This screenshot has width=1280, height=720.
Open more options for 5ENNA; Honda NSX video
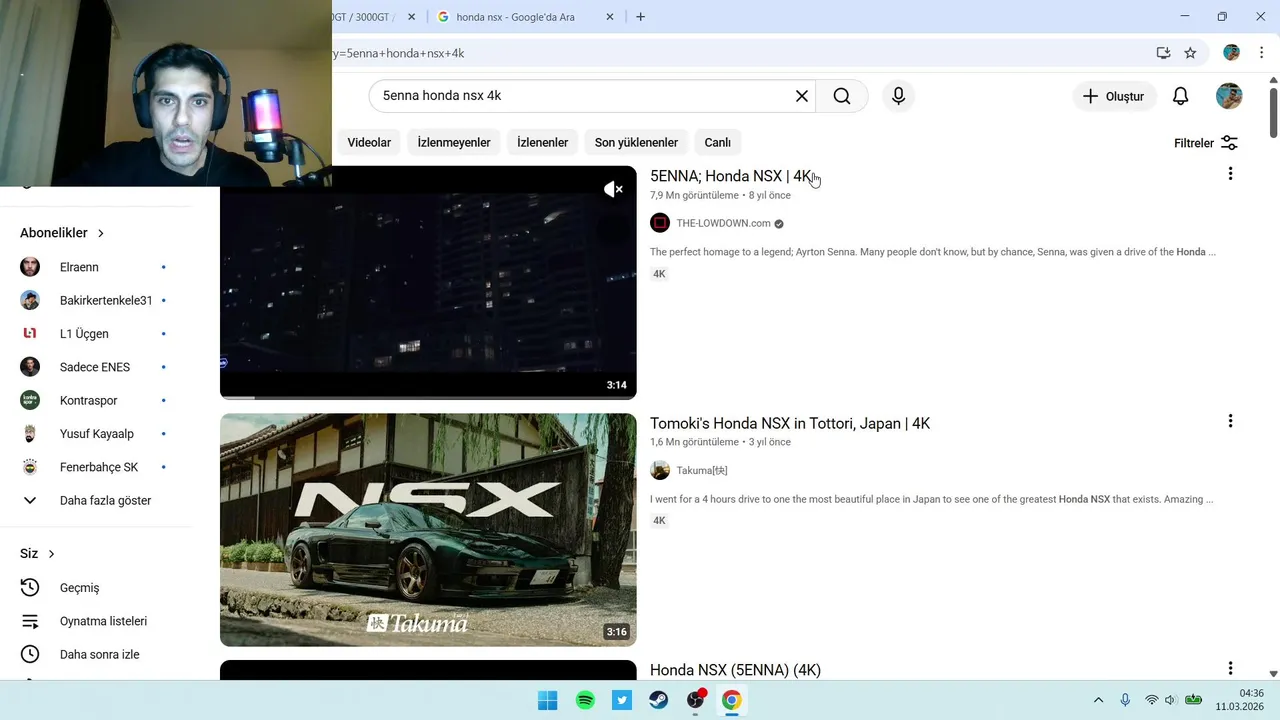[1230, 174]
